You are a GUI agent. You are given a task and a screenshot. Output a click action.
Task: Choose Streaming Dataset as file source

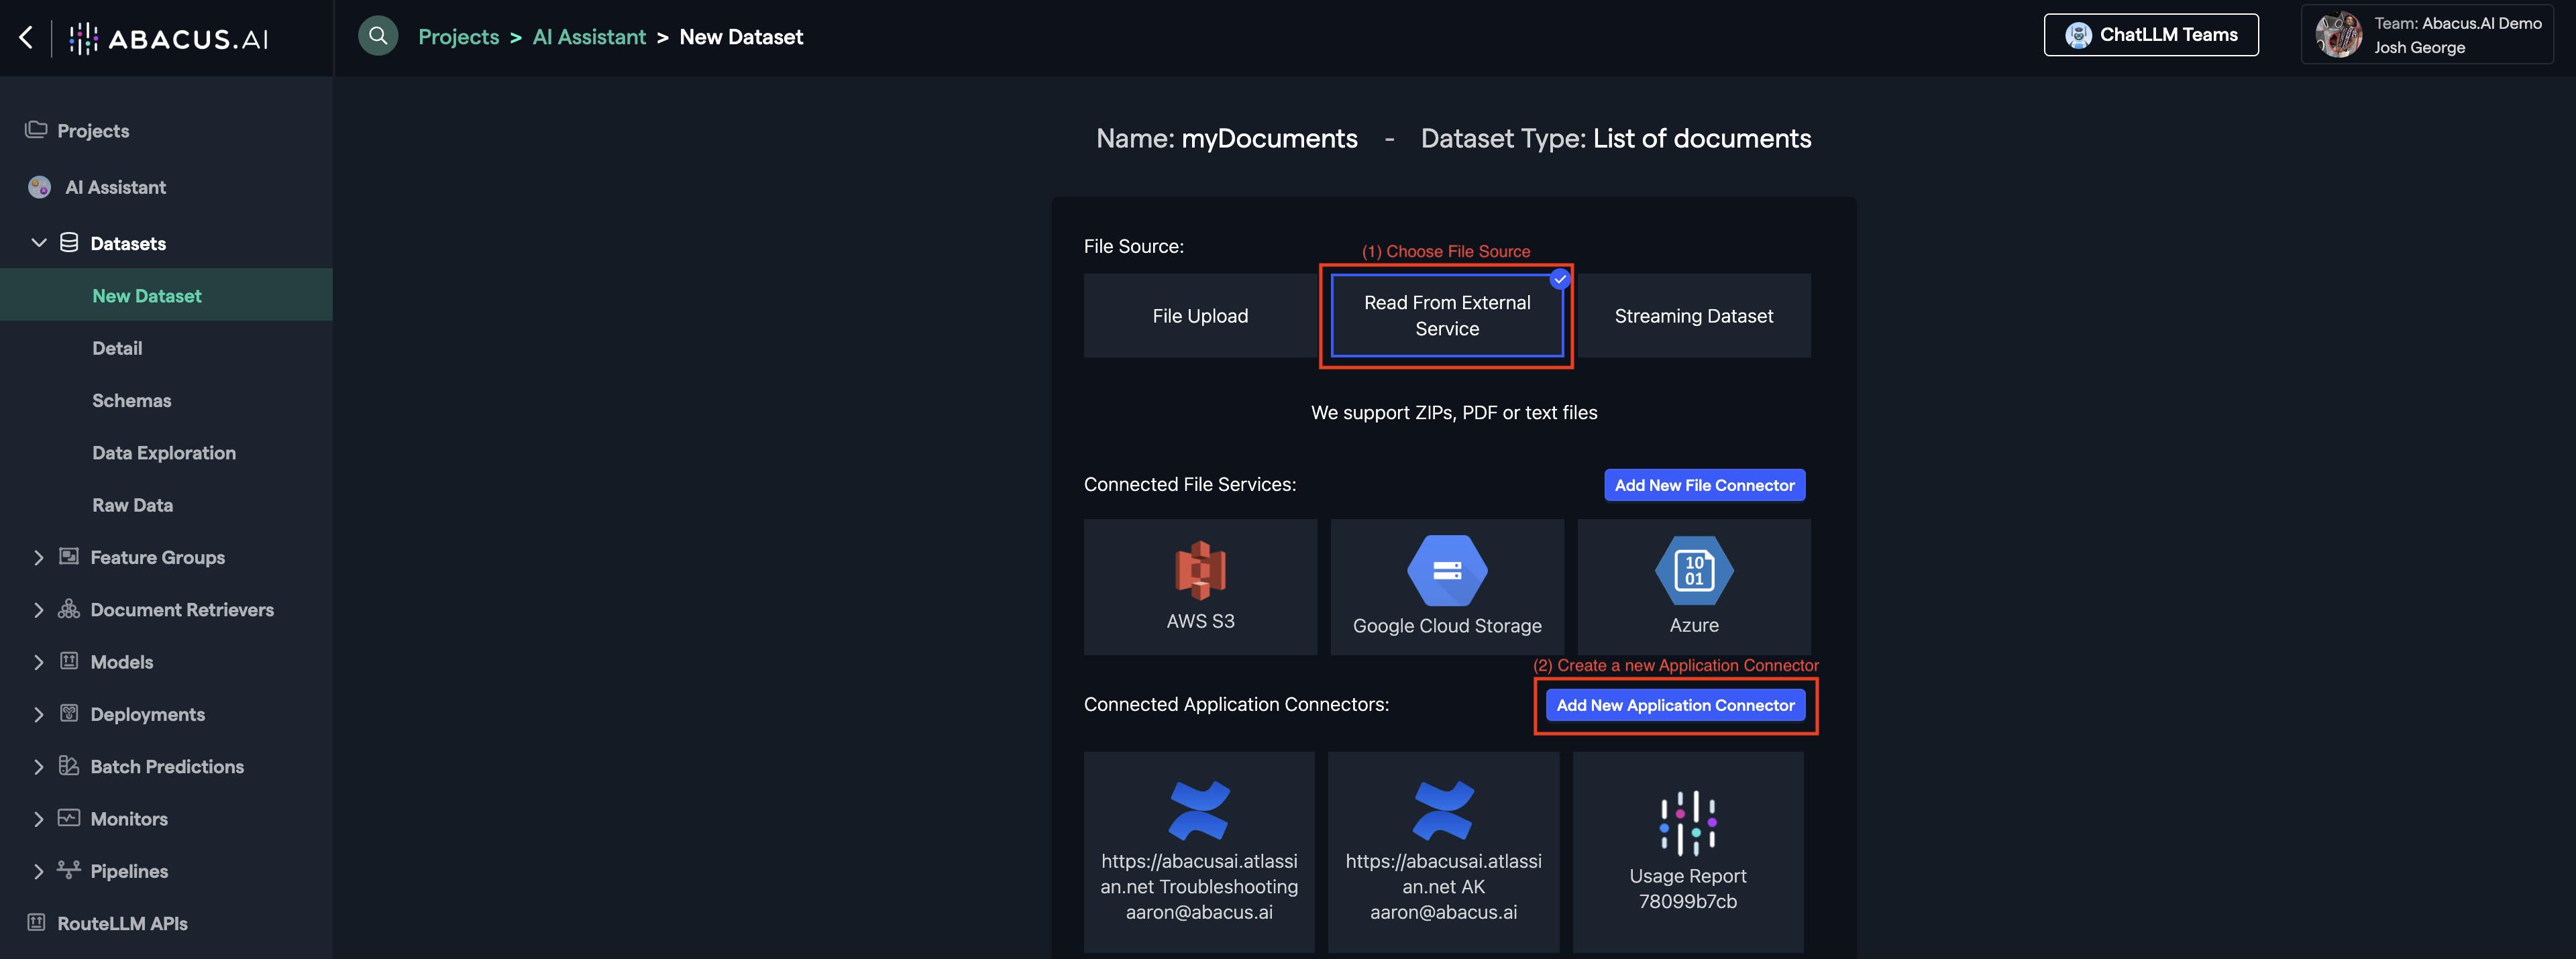point(1693,315)
